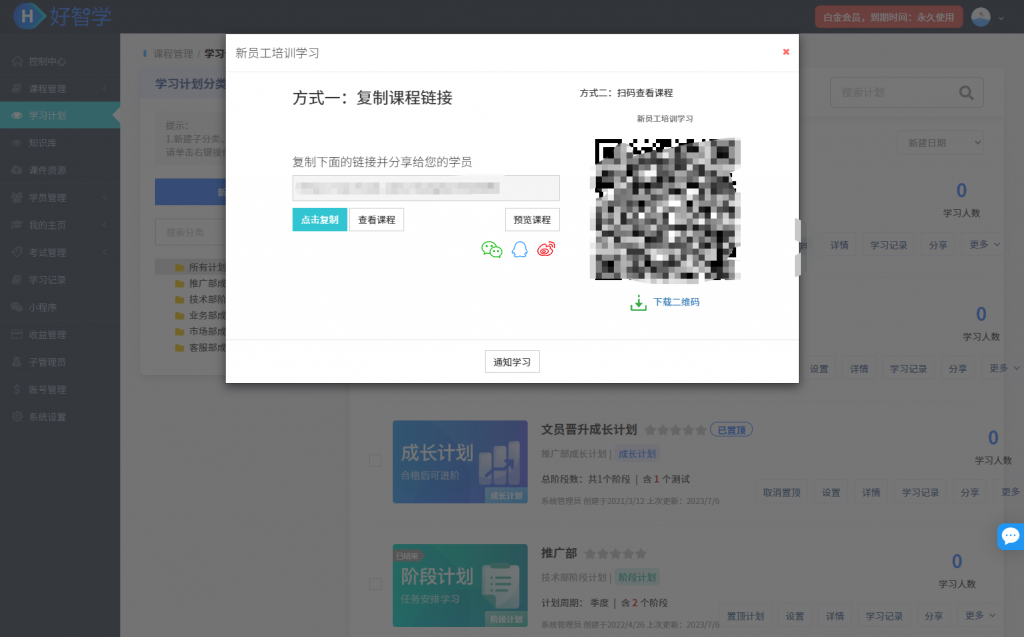
Task: Open the user avatar menu
Action: (x=980, y=17)
